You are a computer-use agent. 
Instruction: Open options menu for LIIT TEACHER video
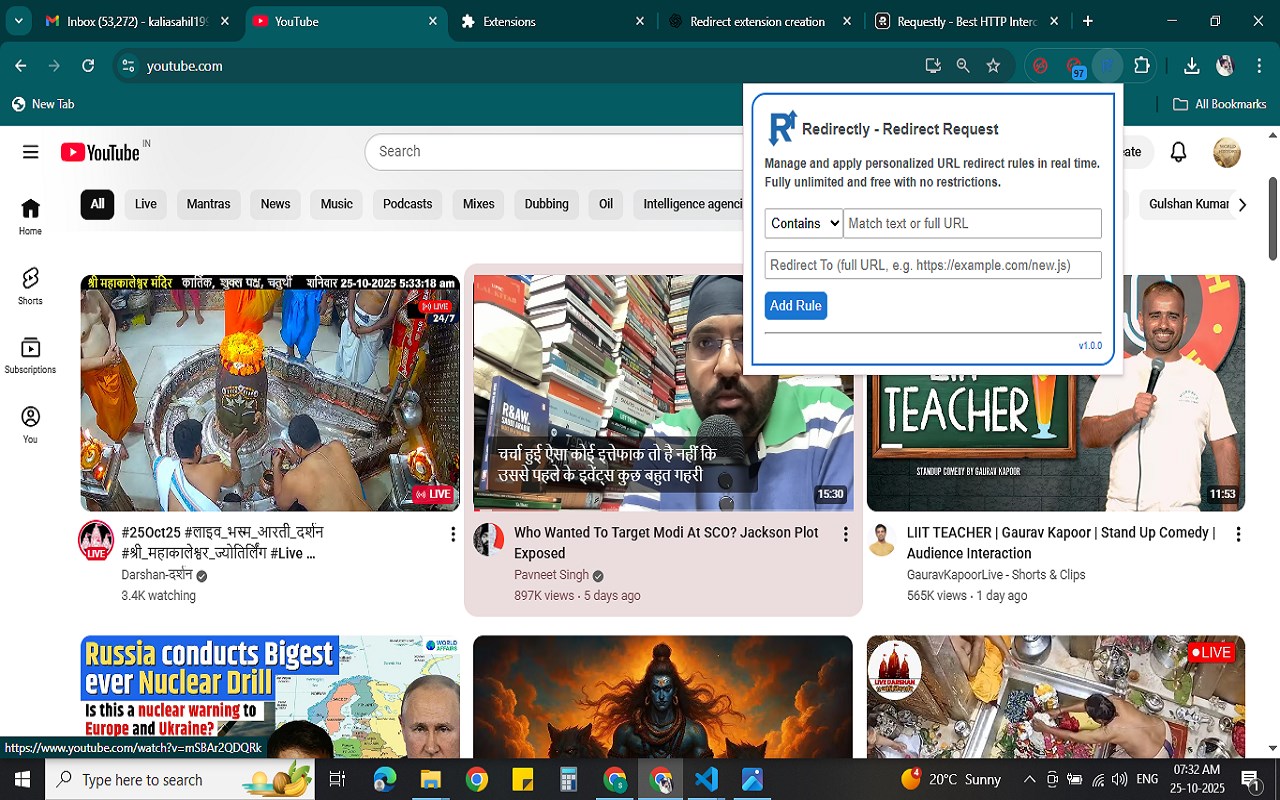coord(1238,535)
